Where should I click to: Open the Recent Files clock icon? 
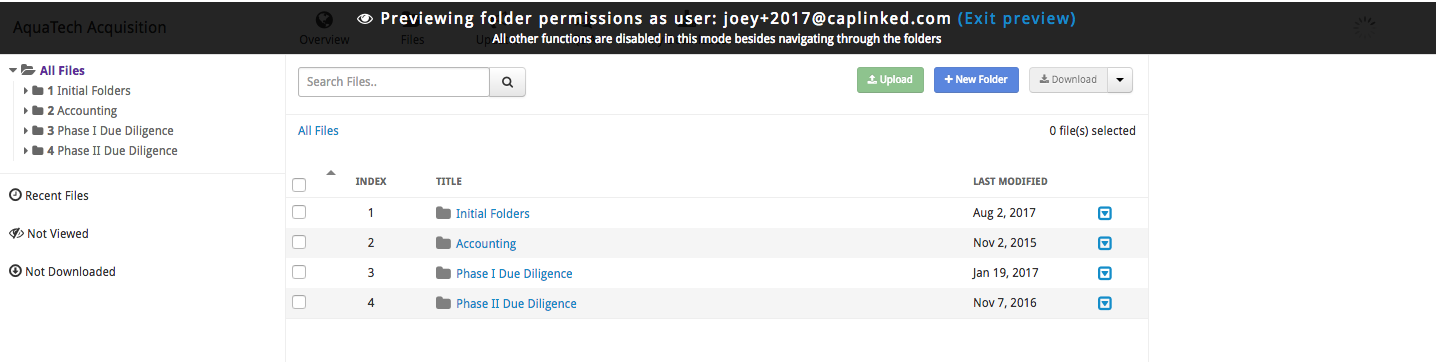click(15, 195)
